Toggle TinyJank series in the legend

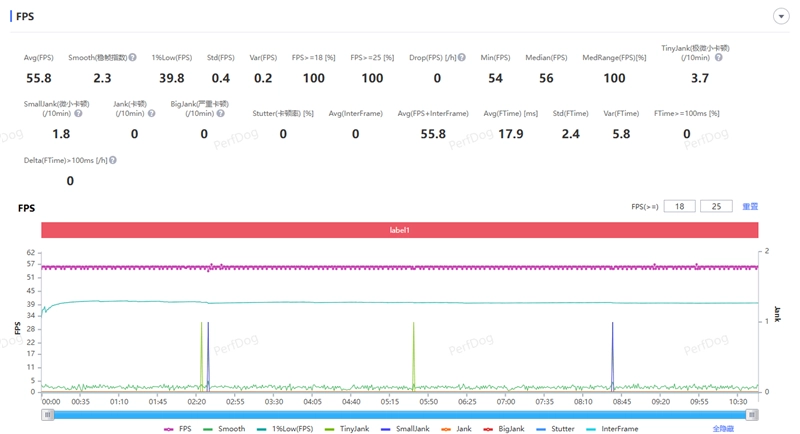347,429
